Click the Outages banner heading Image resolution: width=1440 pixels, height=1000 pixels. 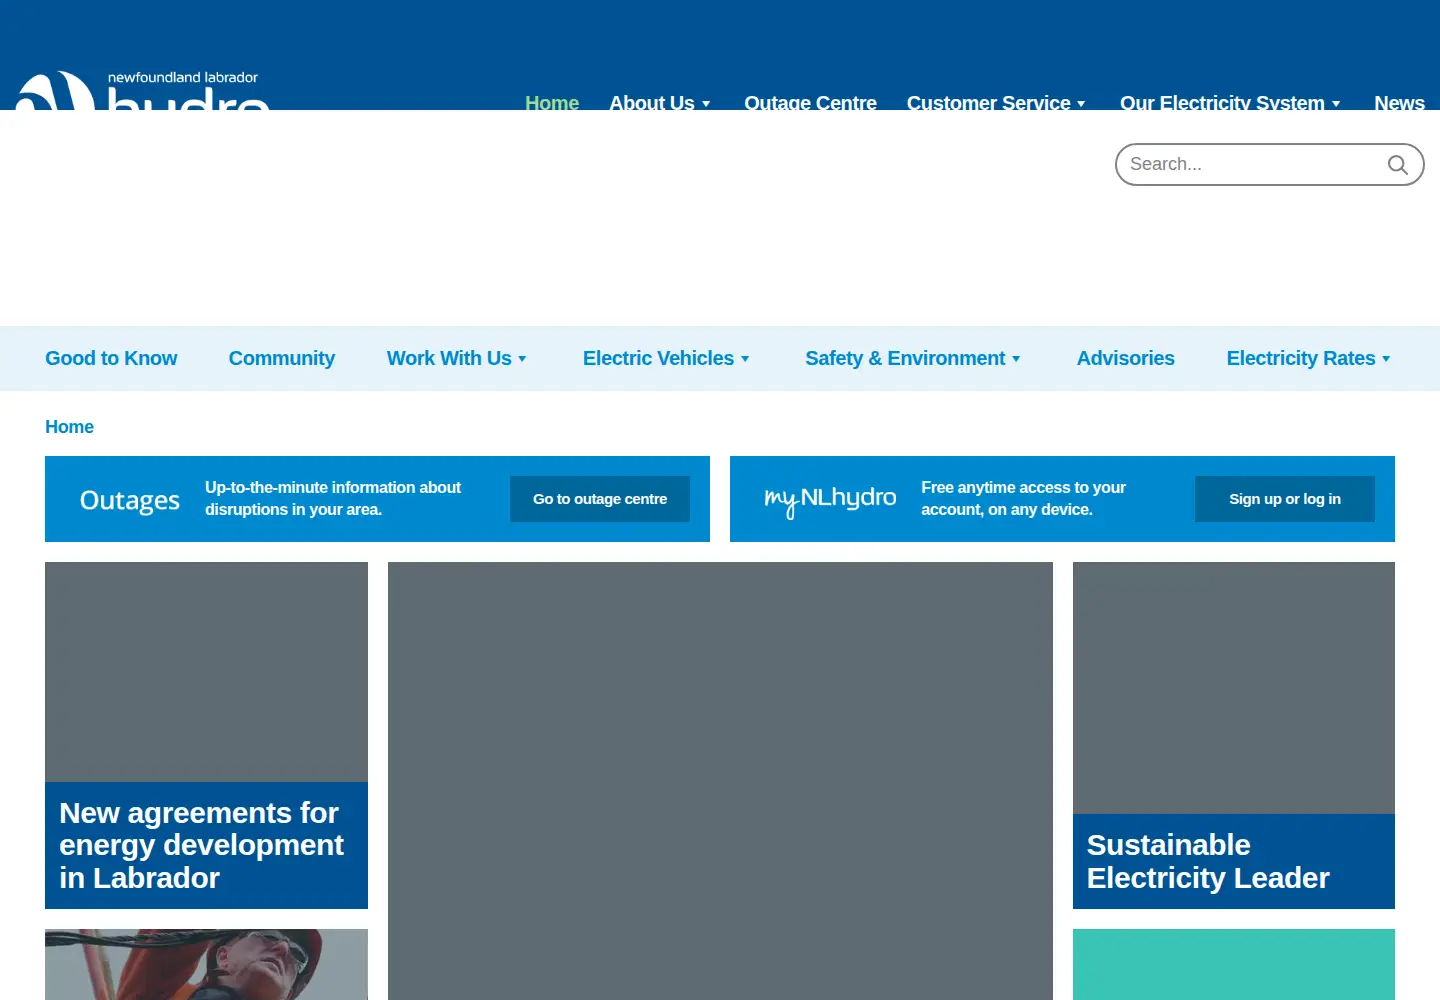pyautogui.click(x=130, y=500)
